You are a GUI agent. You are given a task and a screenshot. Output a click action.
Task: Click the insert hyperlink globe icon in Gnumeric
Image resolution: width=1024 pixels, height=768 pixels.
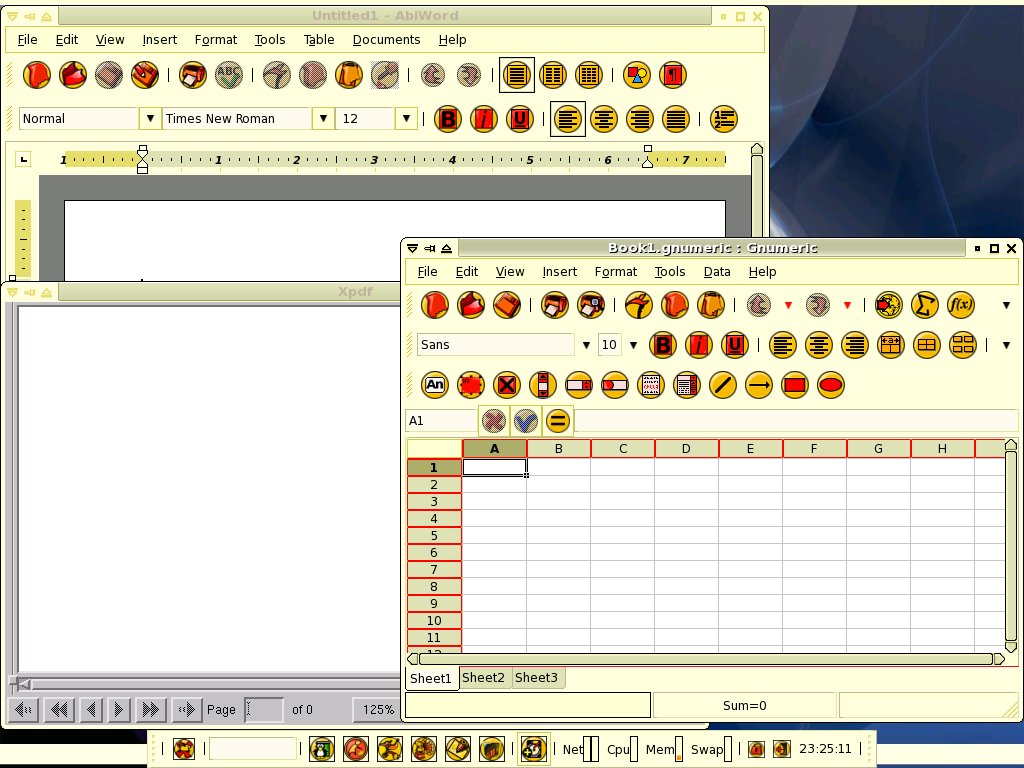tap(889, 305)
